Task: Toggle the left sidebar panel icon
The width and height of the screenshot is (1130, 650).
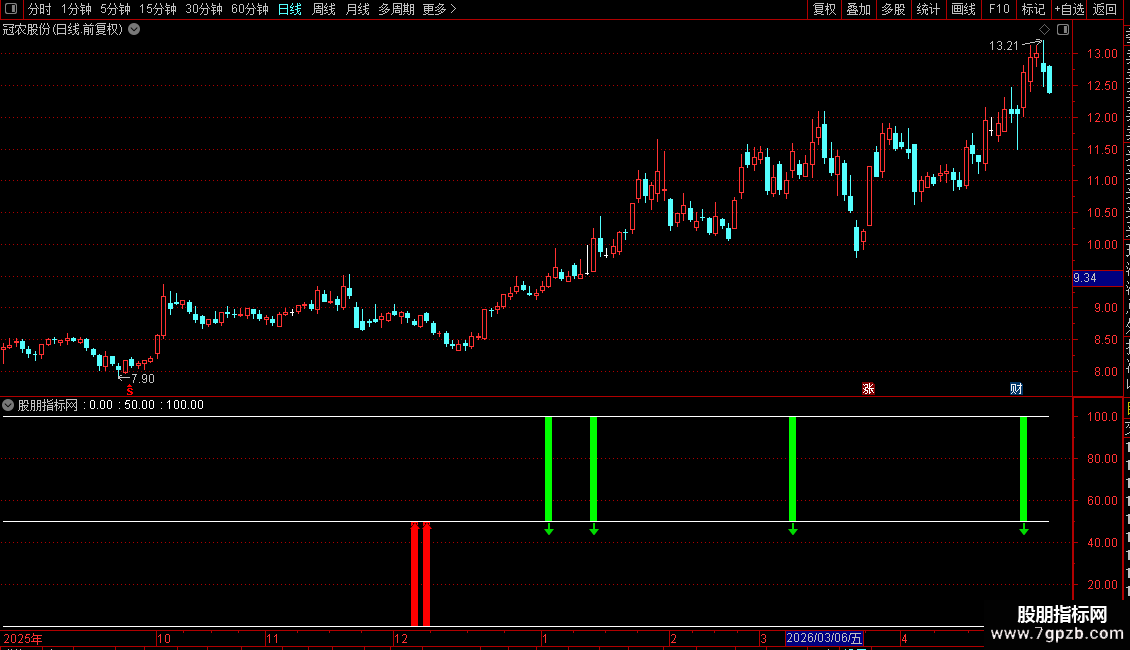Action: 10,9
